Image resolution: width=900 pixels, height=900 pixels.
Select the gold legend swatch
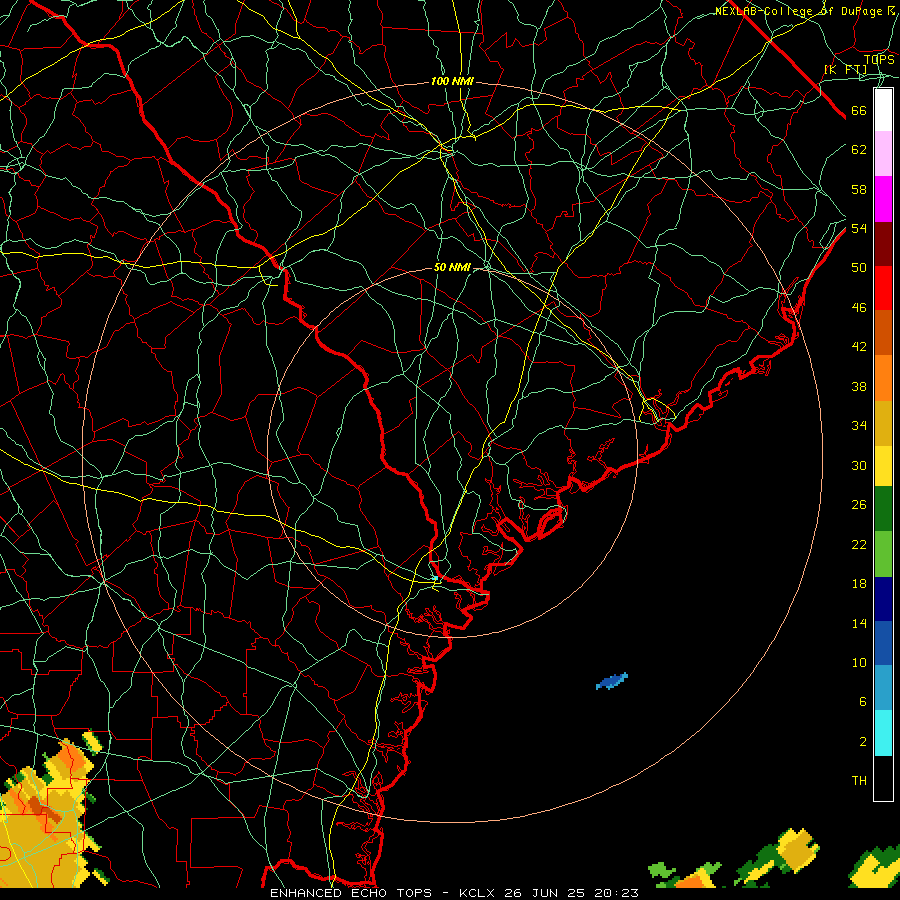click(883, 423)
